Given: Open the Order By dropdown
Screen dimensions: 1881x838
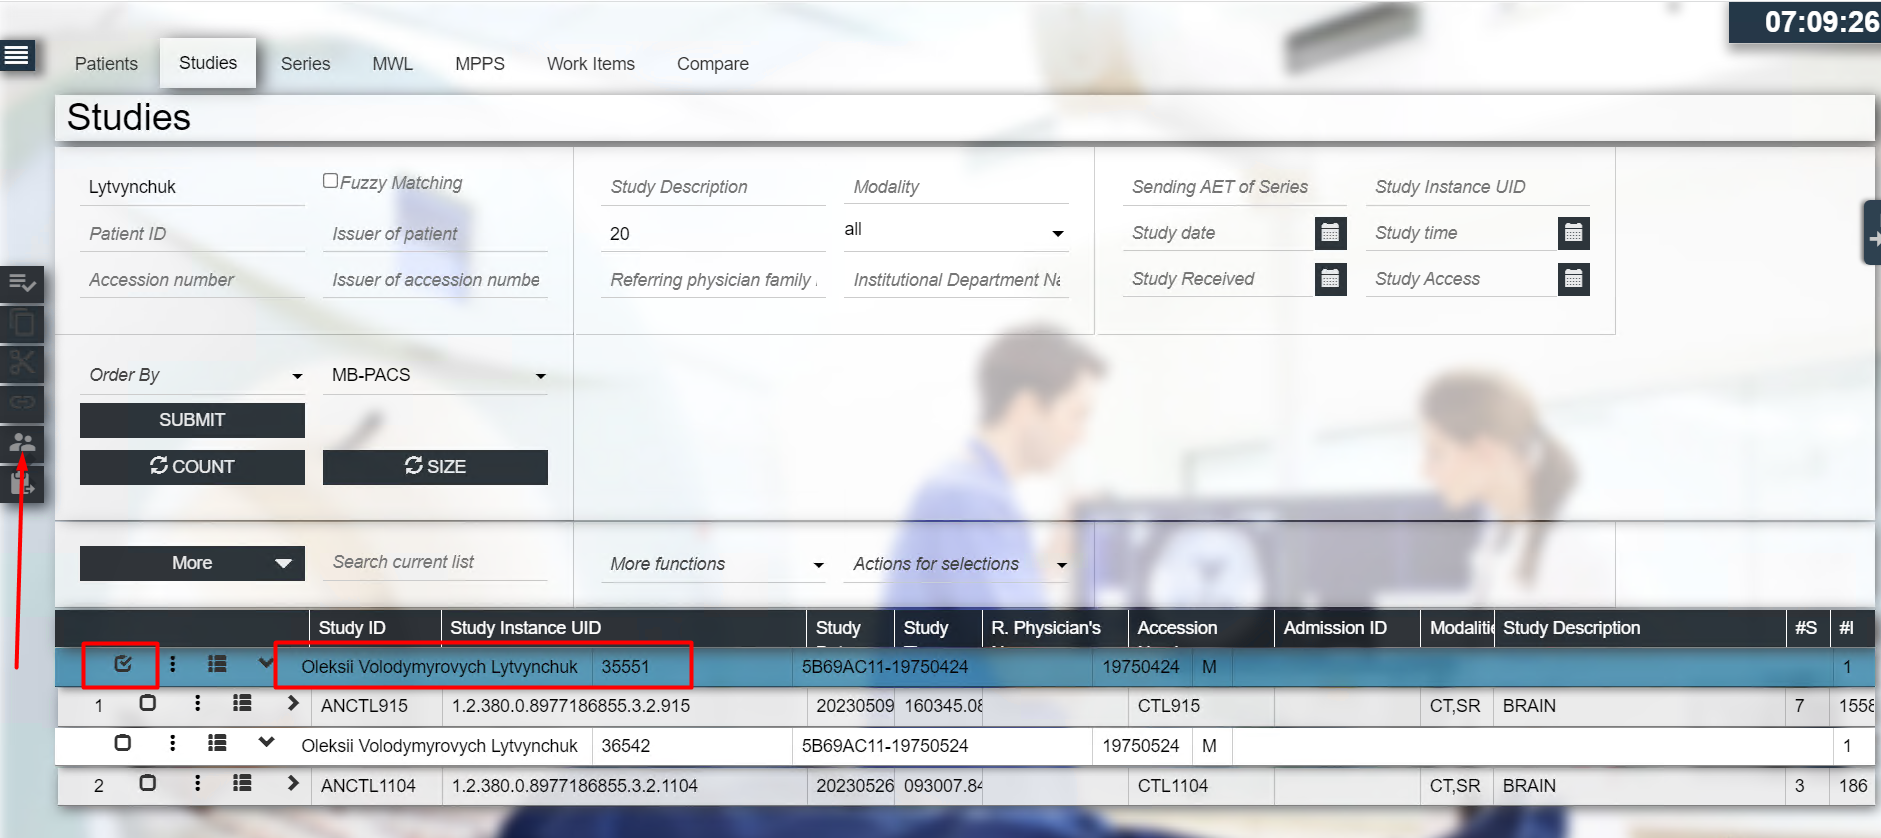Looking at the screenshot, I should [x=192, y=375].
